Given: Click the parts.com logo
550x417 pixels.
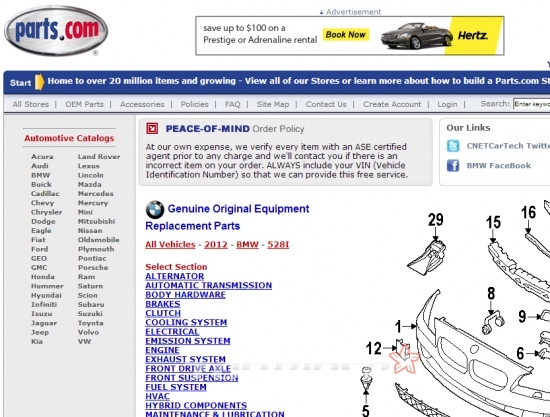Looking at the screenshot, I should tap(56, 31).
